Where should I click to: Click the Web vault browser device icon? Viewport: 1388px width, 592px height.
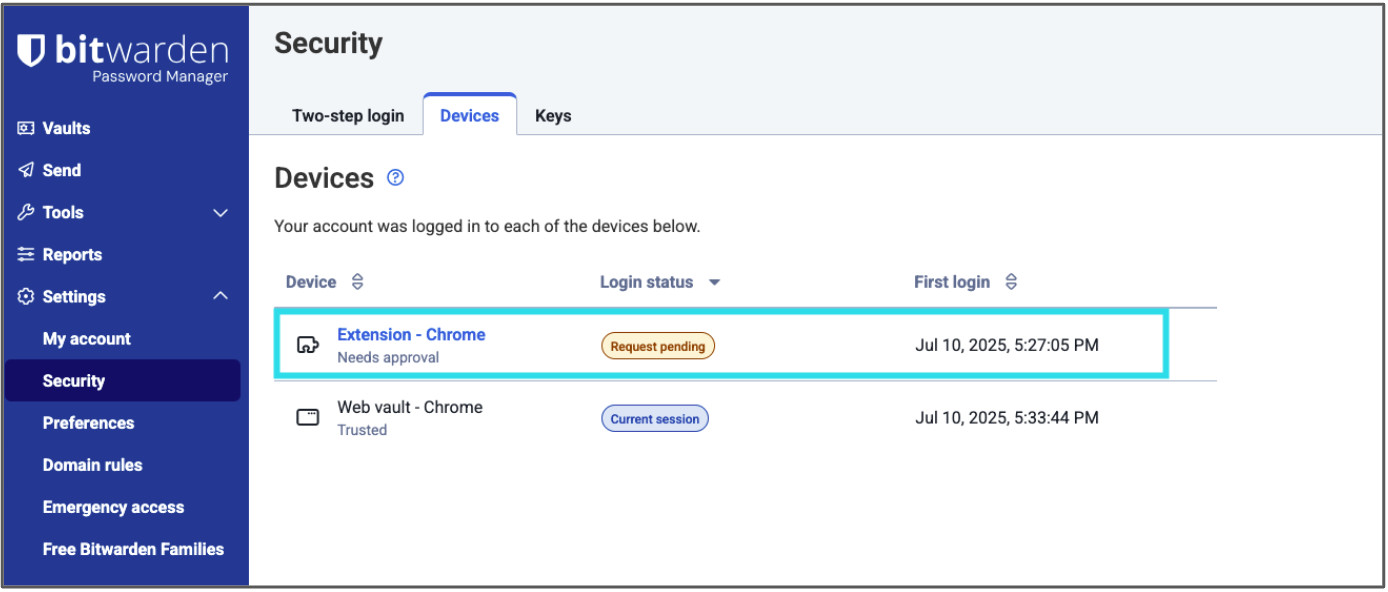(307, 415)
